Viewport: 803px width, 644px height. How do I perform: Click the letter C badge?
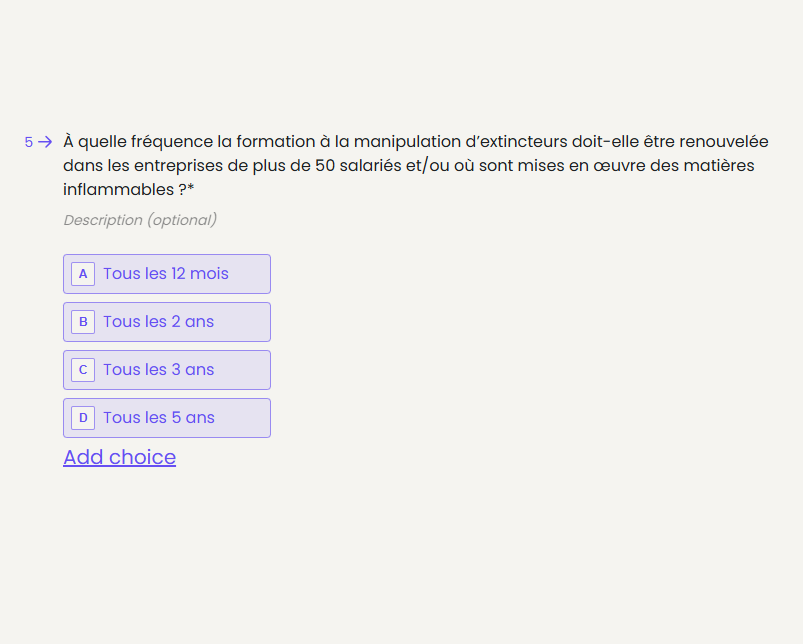[83, 370]
